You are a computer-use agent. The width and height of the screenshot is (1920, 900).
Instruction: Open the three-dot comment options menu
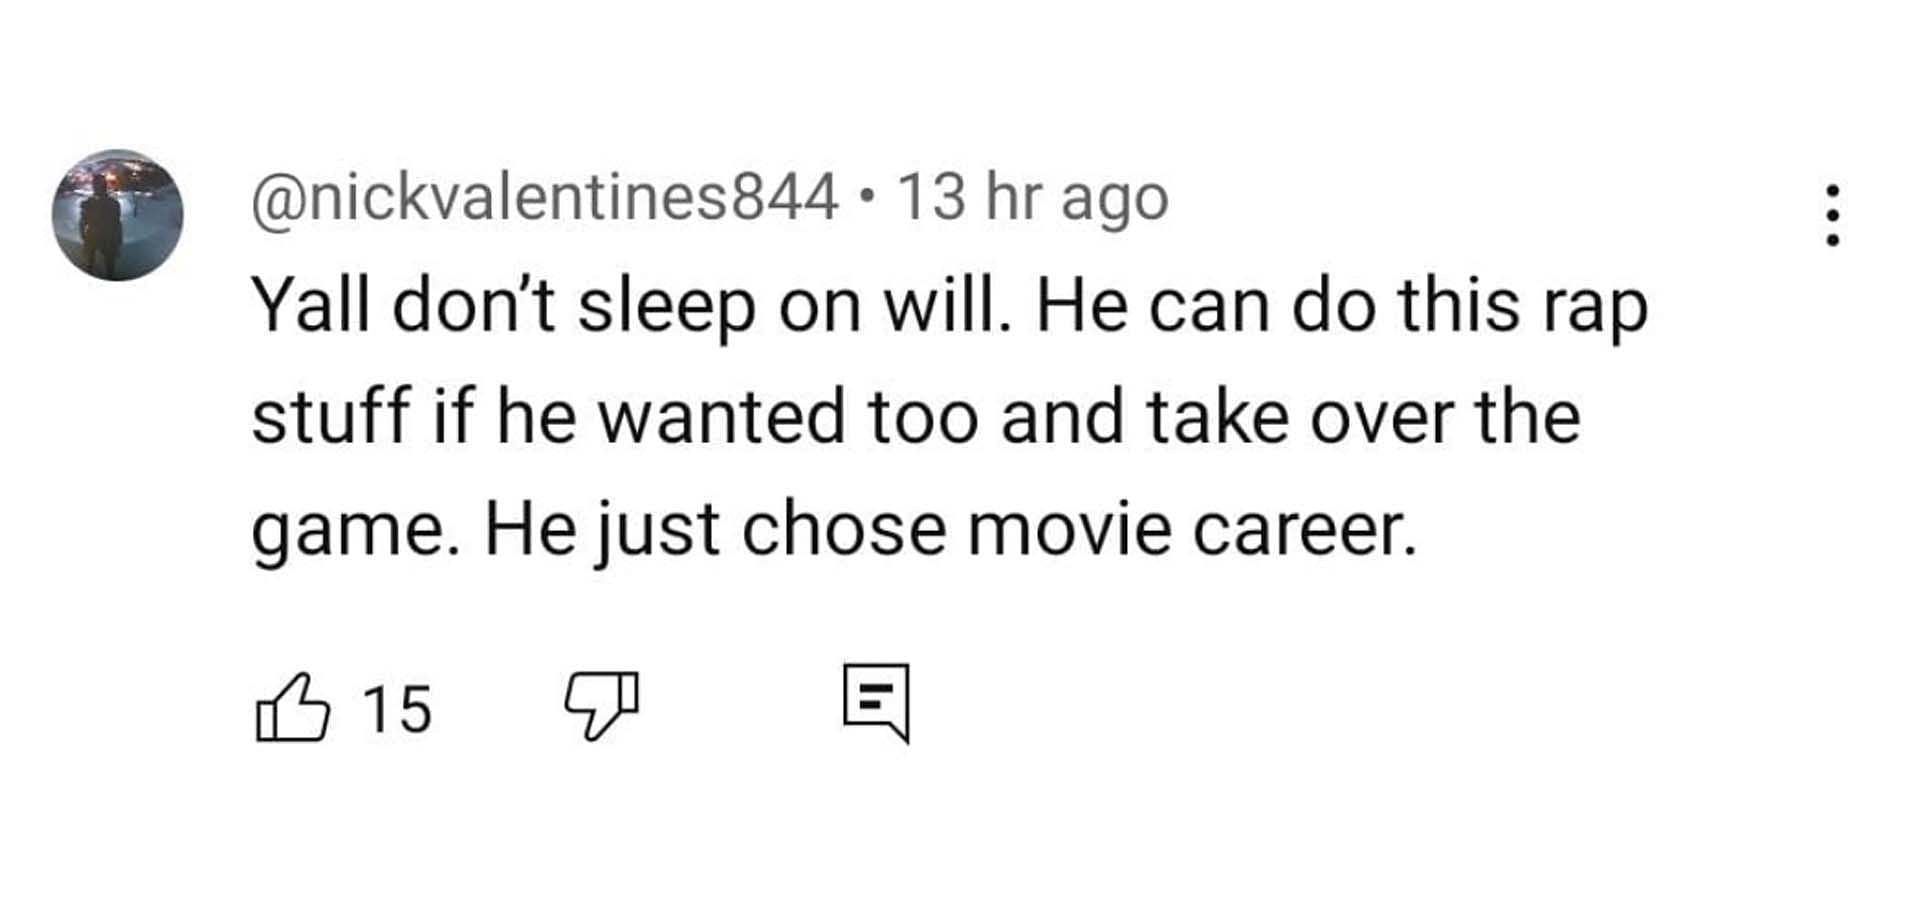[x=1832, y=214]
